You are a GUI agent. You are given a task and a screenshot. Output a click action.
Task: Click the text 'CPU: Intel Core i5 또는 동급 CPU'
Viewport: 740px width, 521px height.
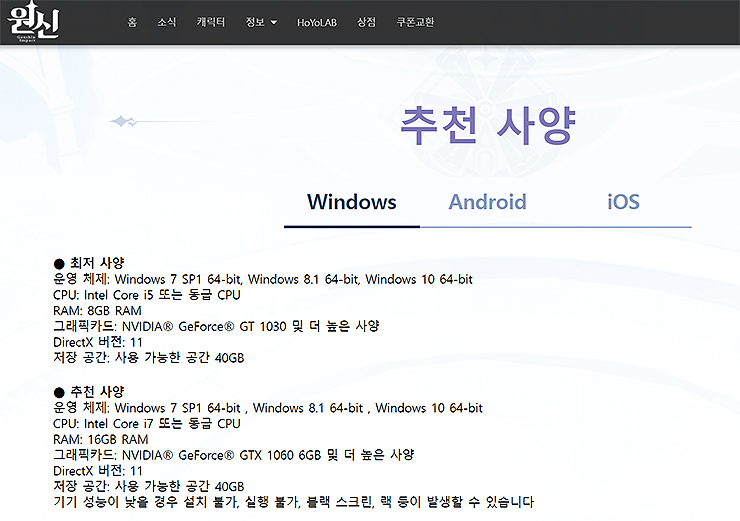tap(147, 295)
